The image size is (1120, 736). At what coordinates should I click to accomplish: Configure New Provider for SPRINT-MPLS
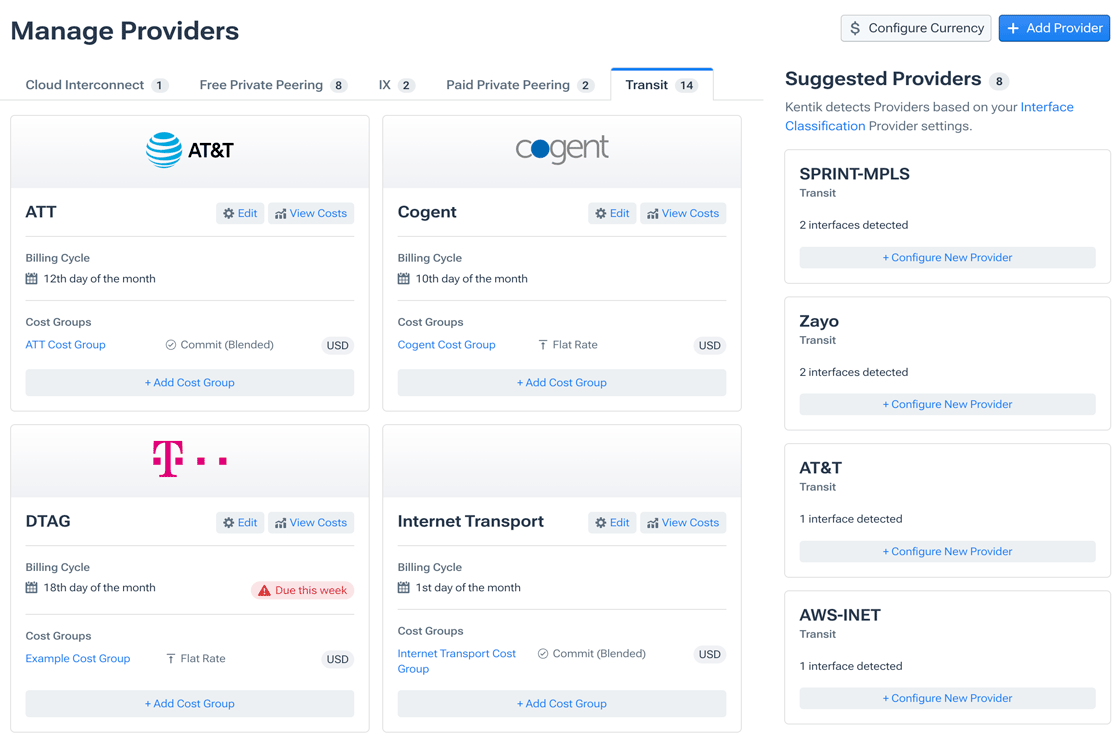pos(947,257)
